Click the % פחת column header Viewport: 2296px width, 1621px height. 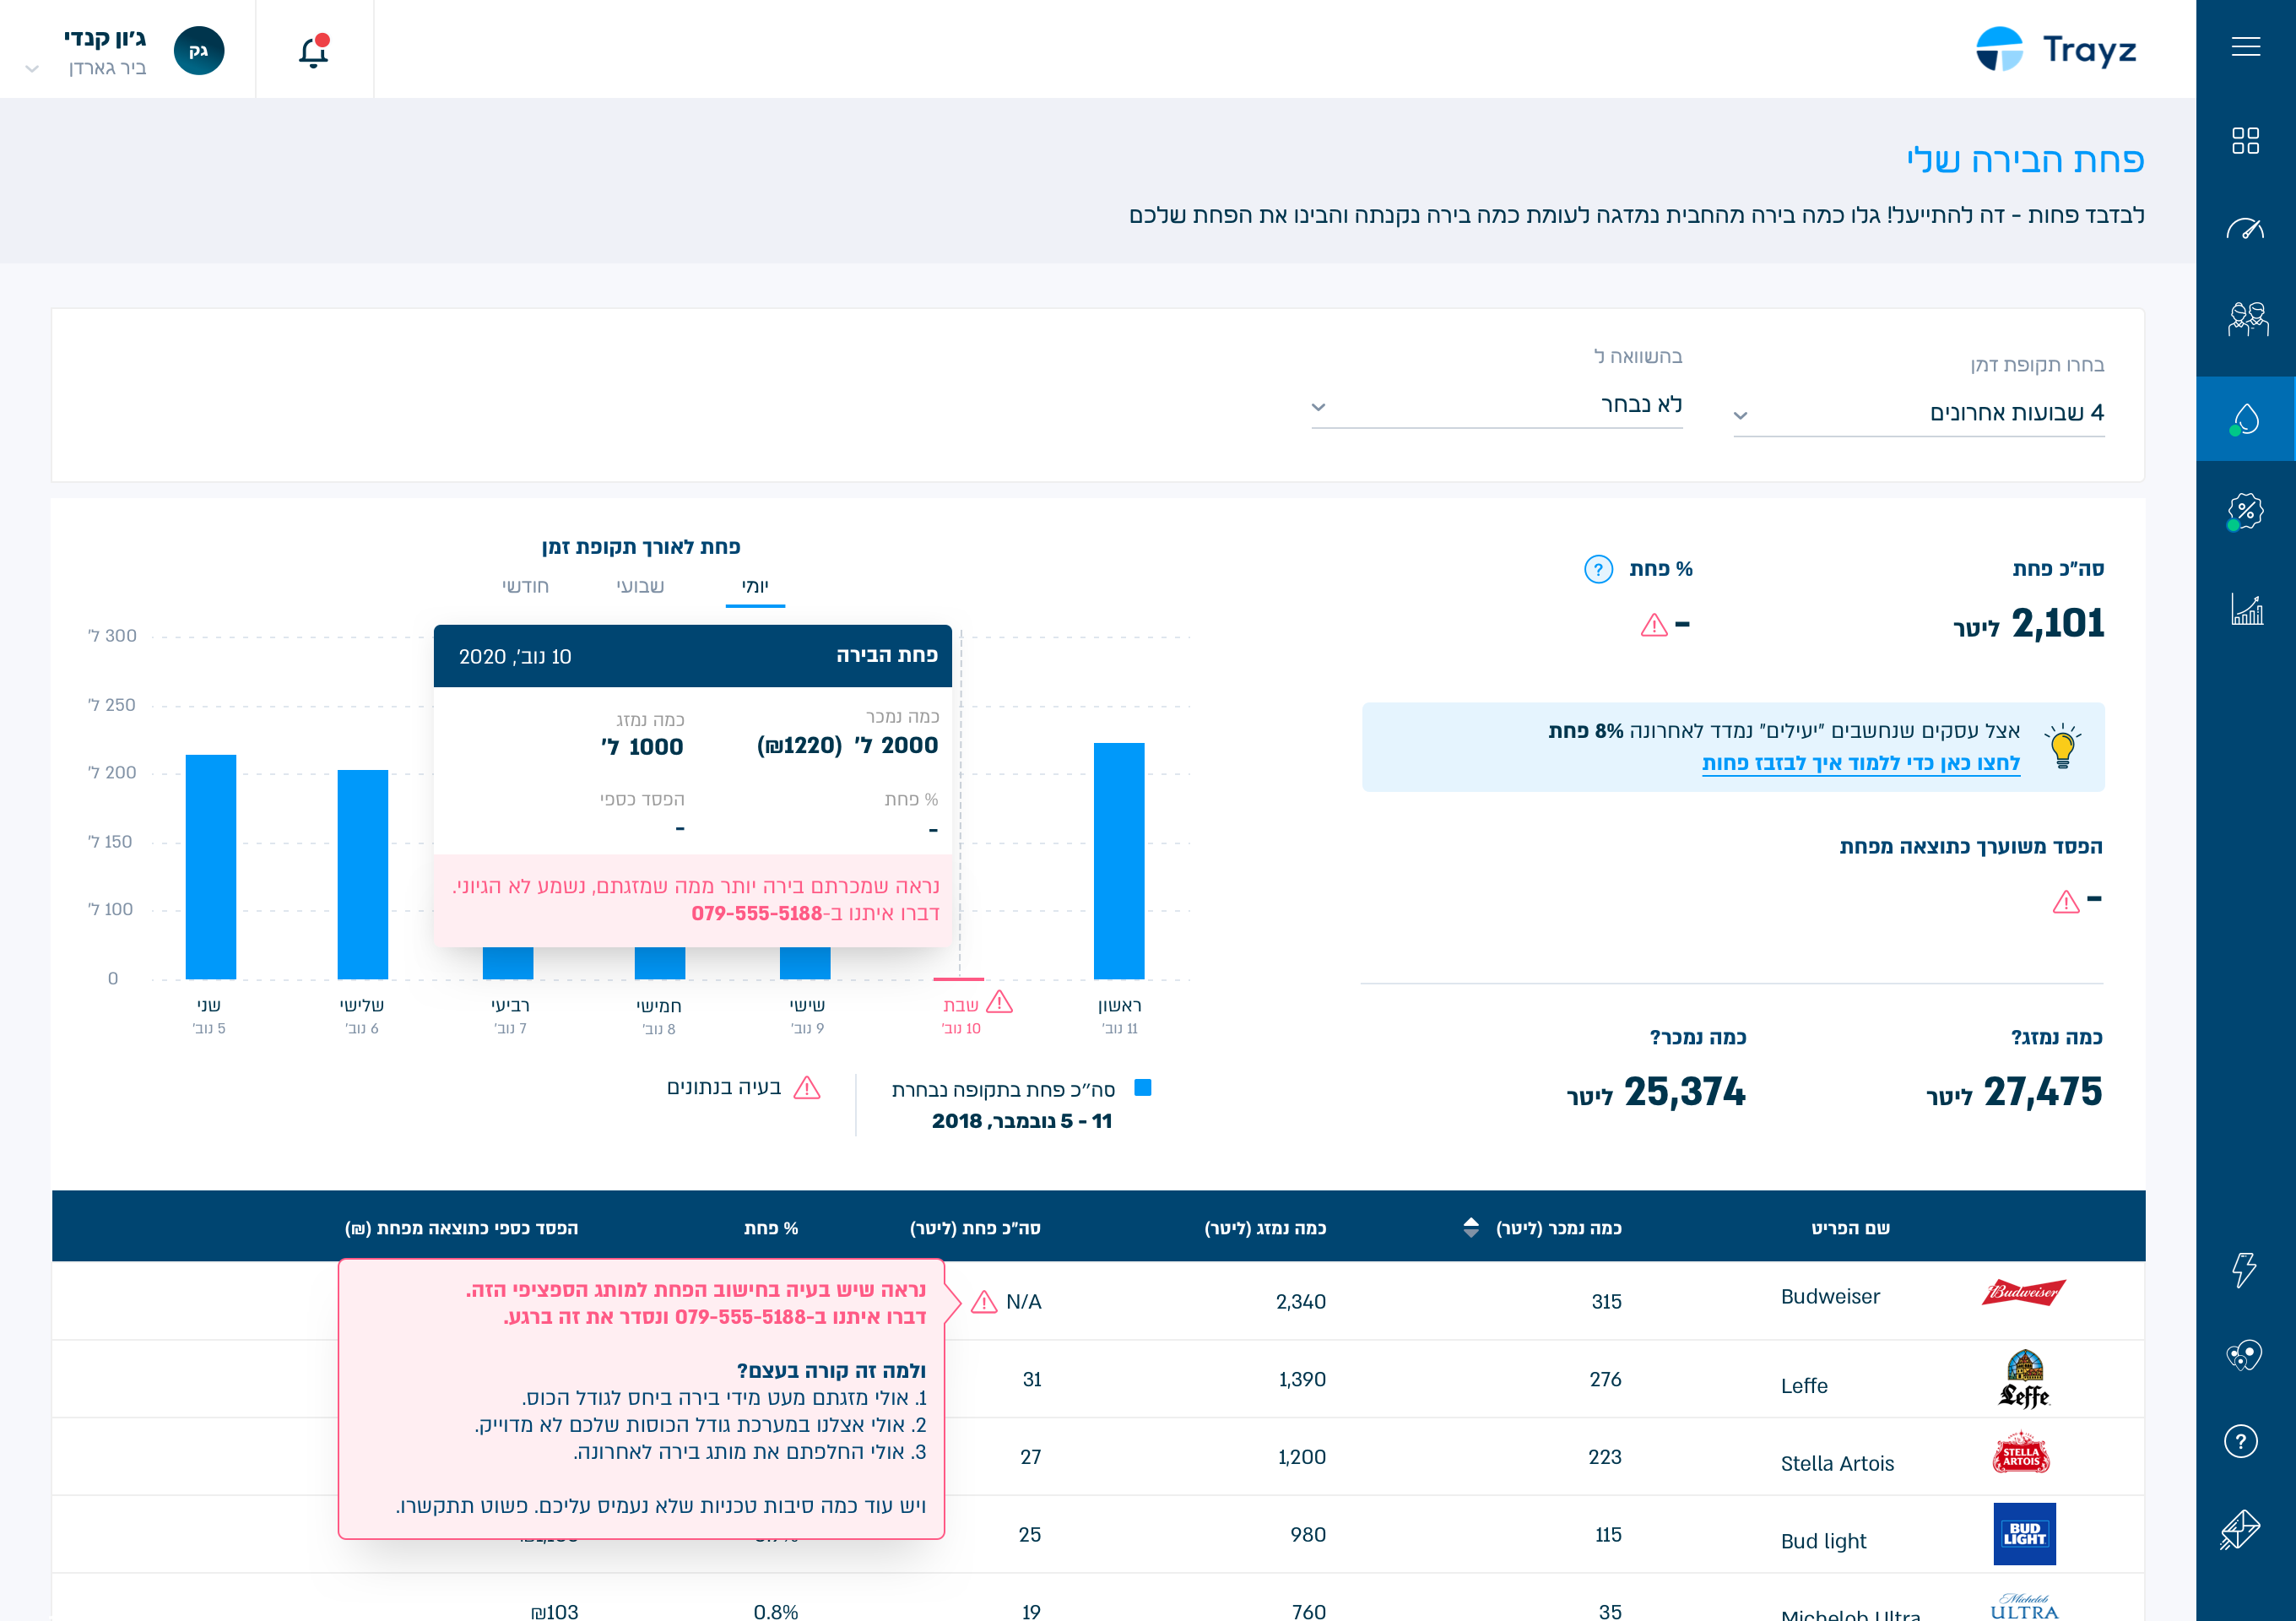(x=770, y=1228)
